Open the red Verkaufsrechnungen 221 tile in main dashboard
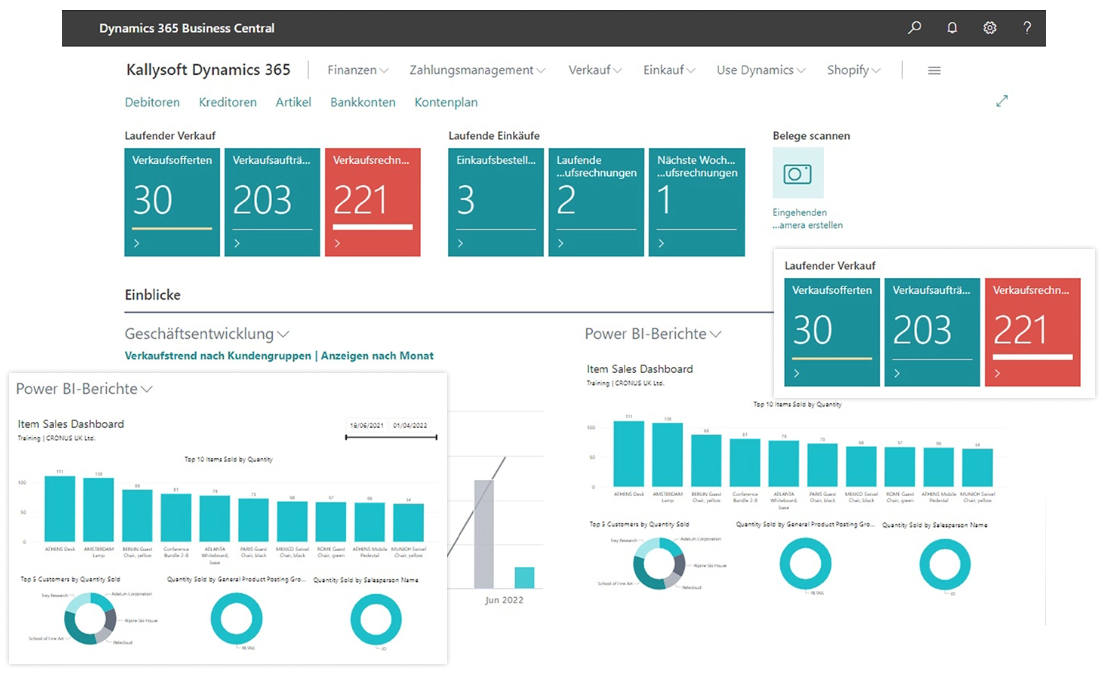Image resolution: width=1110 pixels, height=680 pixels. coord(372,202)
